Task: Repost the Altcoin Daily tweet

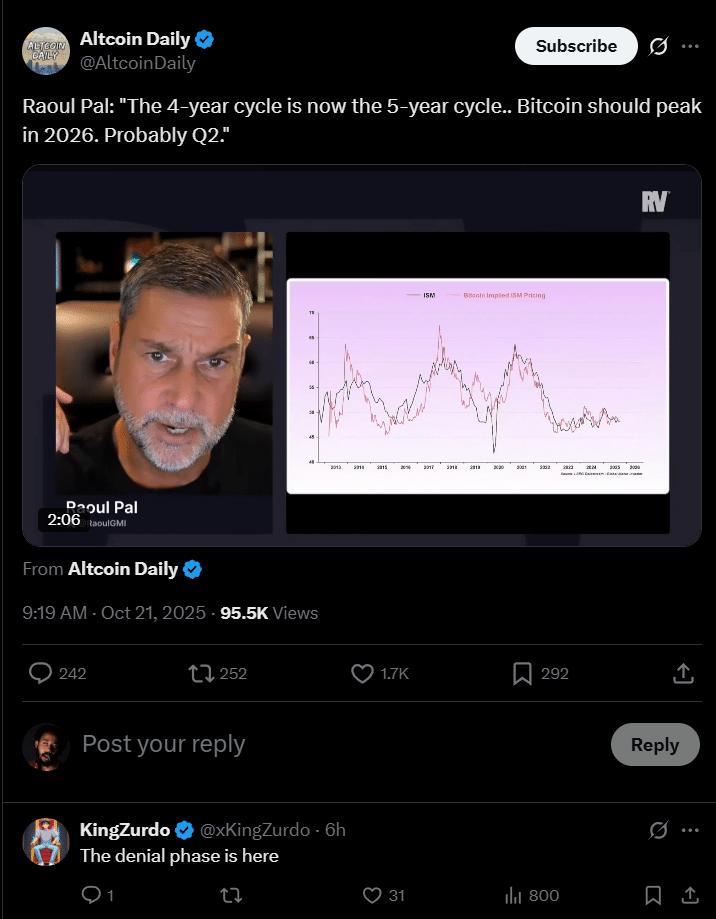Action: click(x=202, y=674)
